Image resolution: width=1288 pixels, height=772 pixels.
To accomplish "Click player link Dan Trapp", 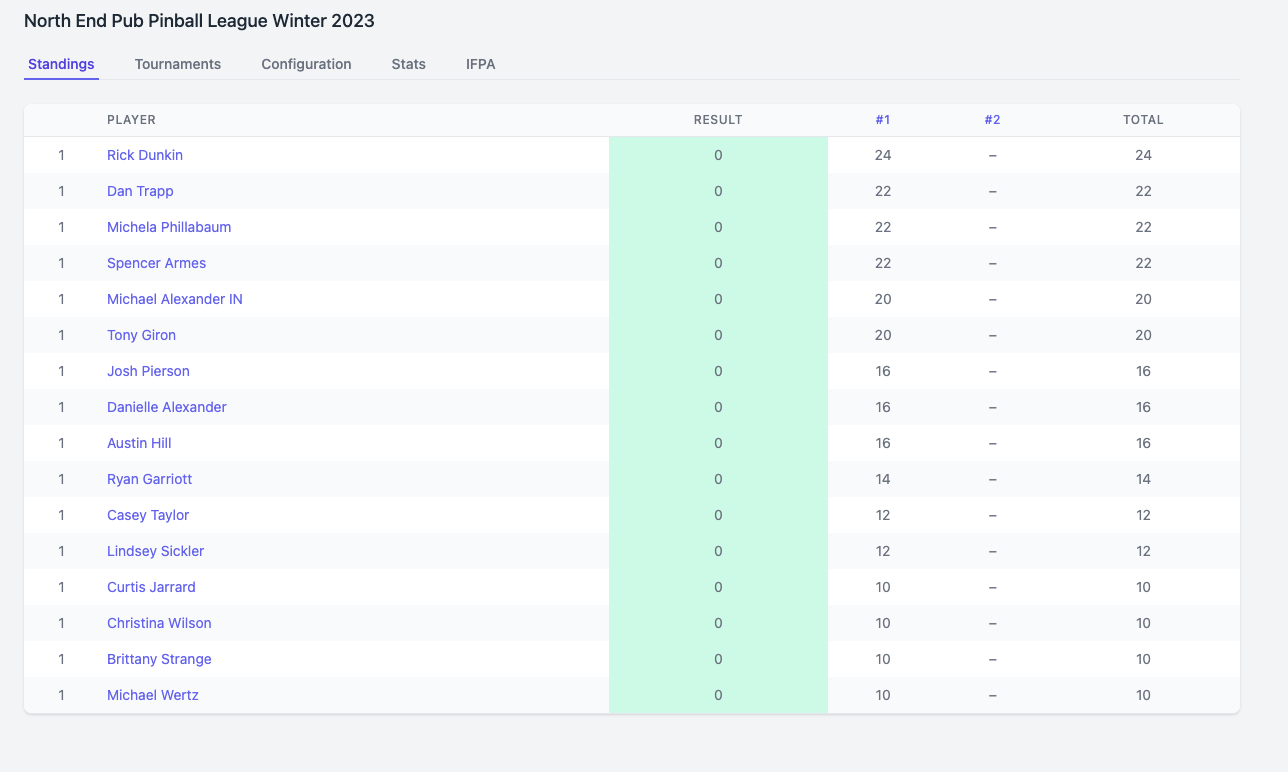I will (x=140, y=191).
